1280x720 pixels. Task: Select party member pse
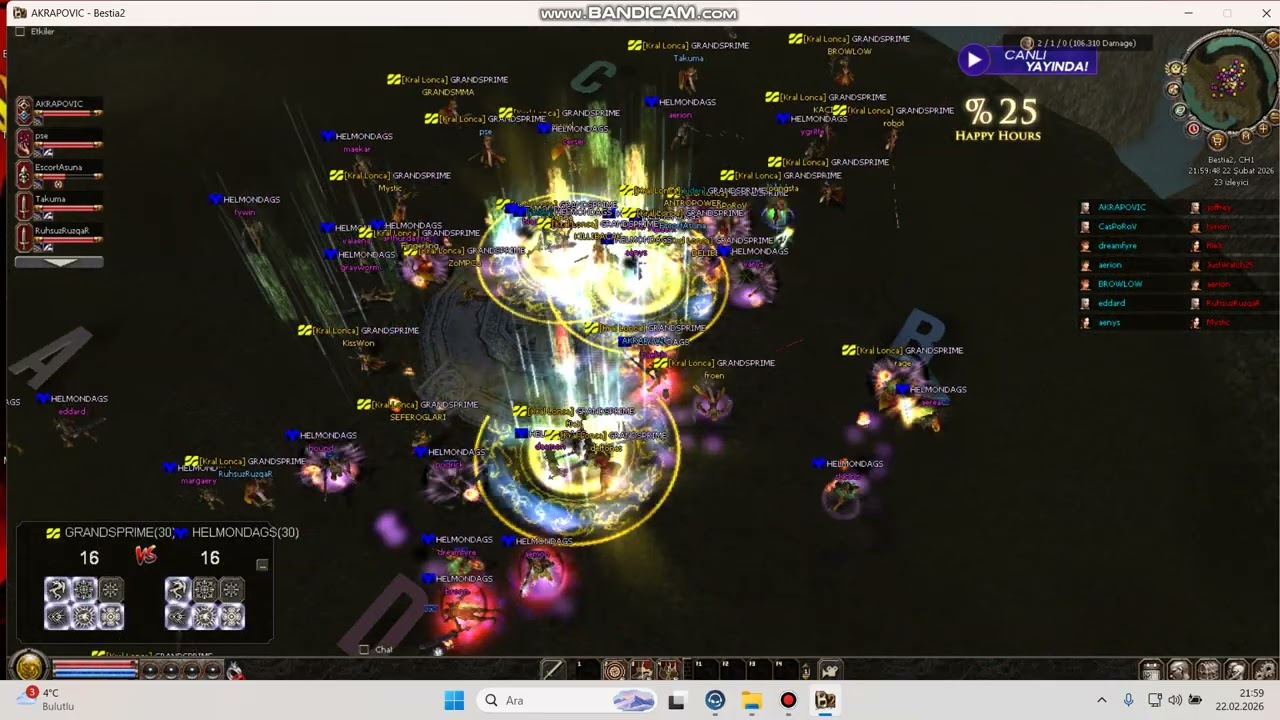pos(24,143)
